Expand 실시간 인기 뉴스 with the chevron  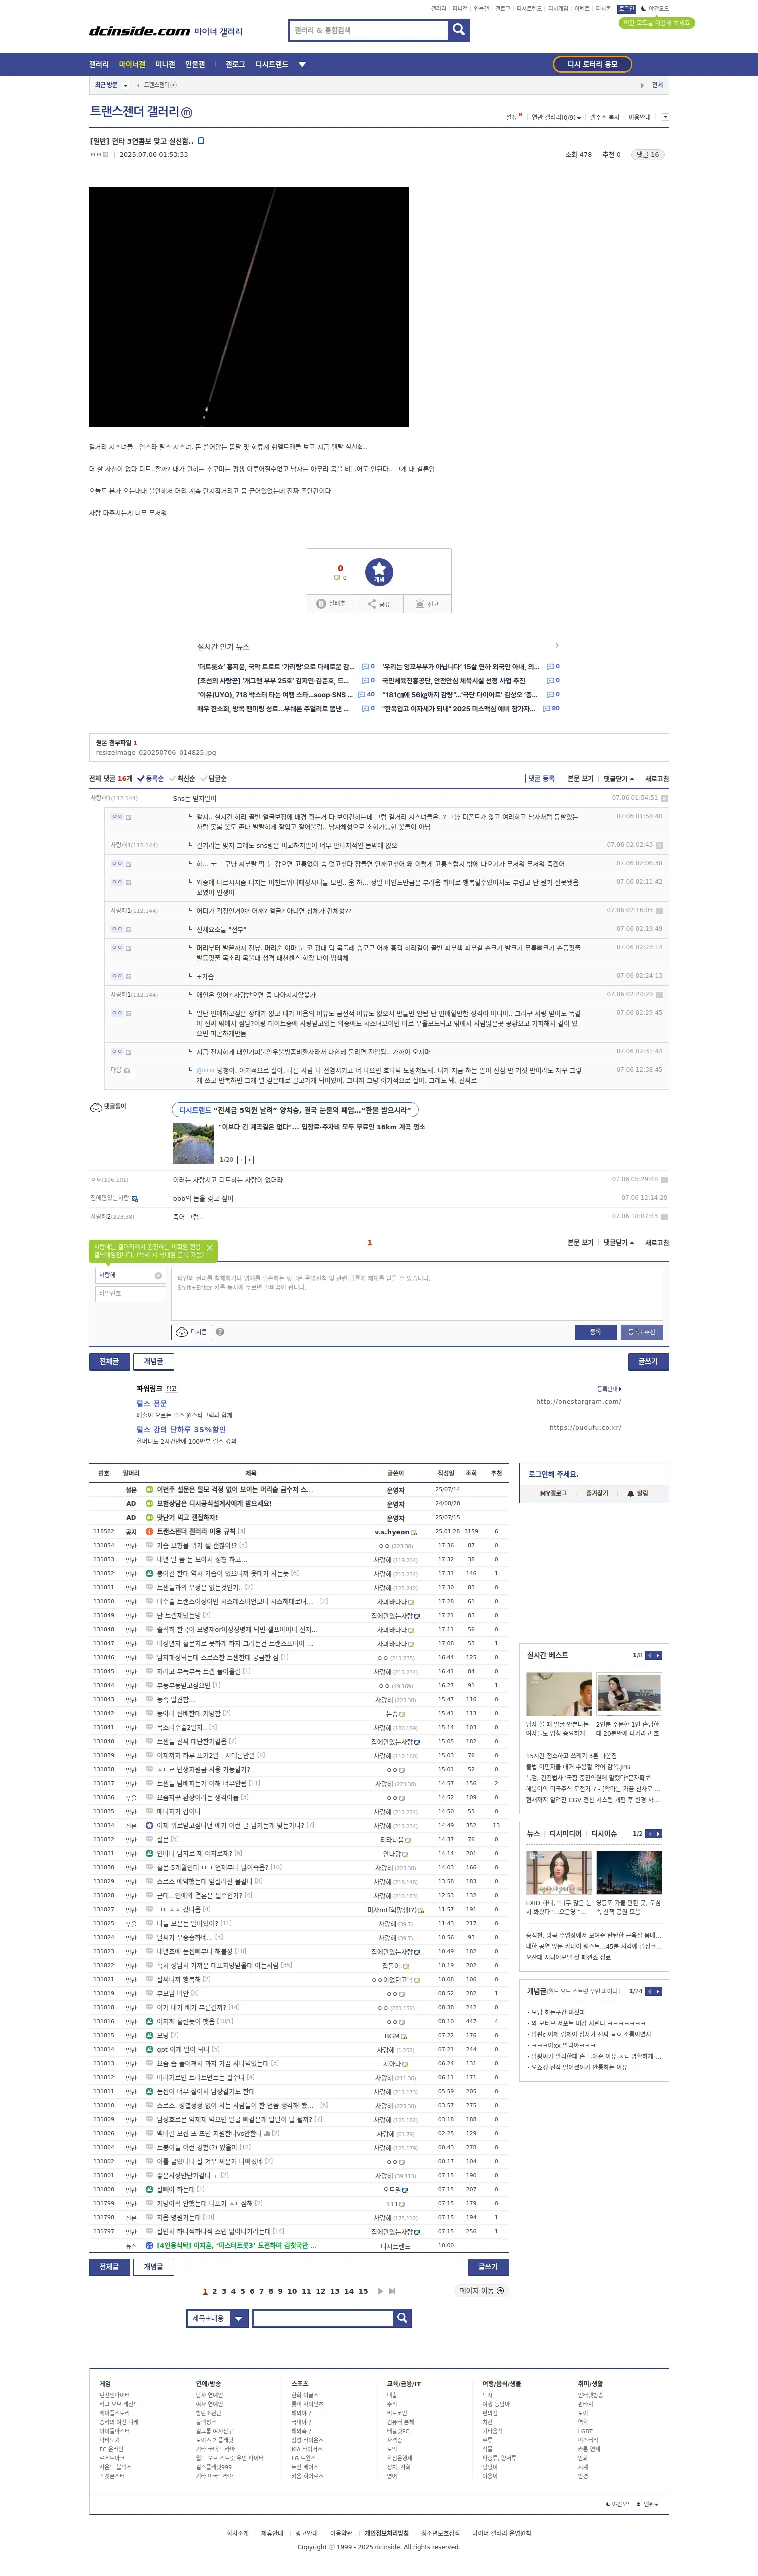pyautogui.click(x=557, y=646)
